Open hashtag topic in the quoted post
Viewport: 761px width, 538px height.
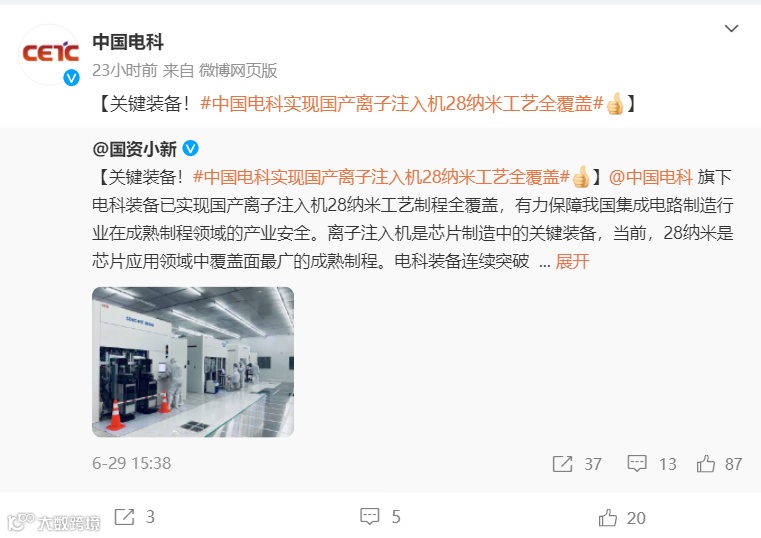pyautogui.click(x=381, y=177)
